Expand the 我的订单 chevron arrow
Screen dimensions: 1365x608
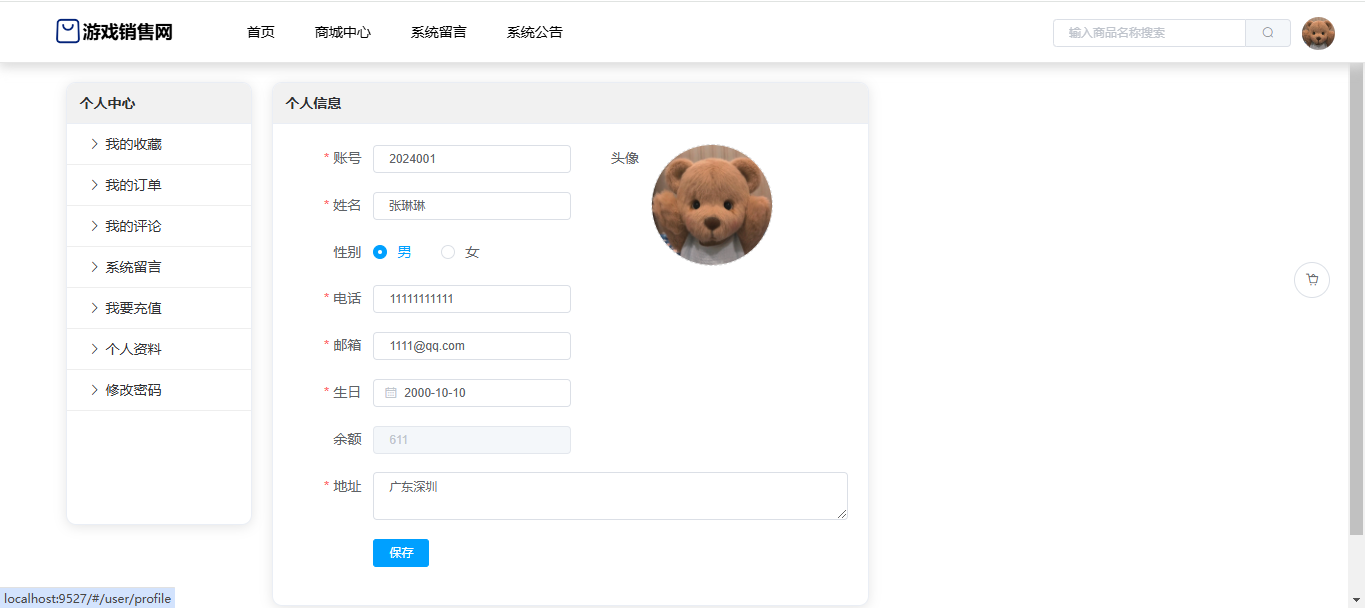point(94,185)
